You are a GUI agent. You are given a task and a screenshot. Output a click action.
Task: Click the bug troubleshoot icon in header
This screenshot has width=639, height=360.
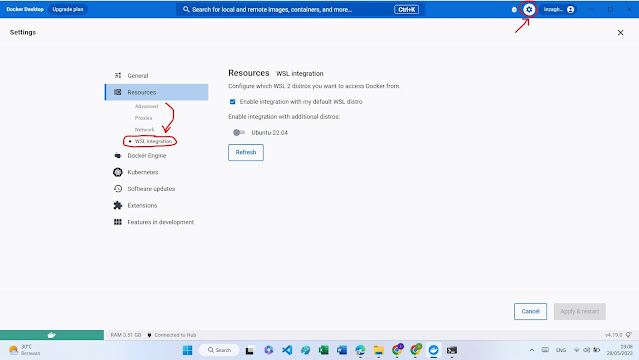point(514,9)
